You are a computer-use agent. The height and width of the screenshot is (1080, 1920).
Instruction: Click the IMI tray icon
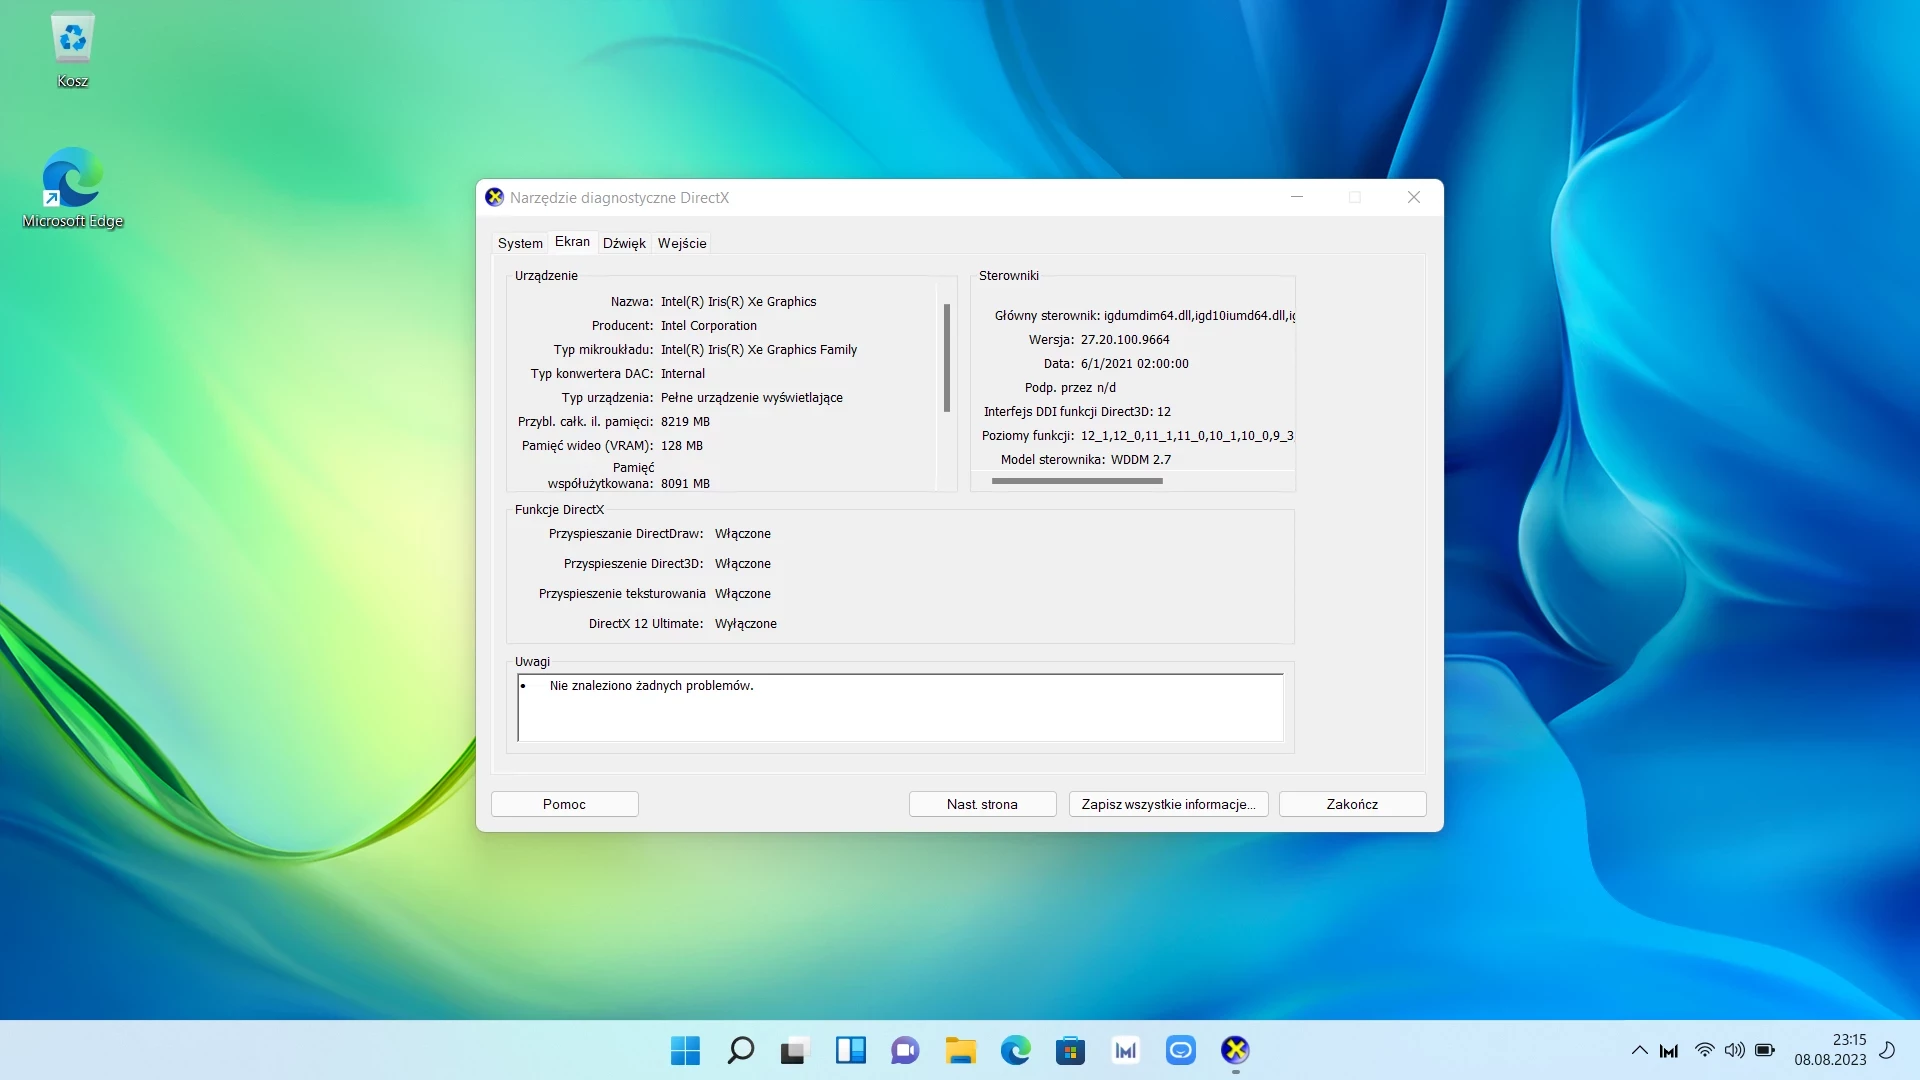pos(1669,1050)
